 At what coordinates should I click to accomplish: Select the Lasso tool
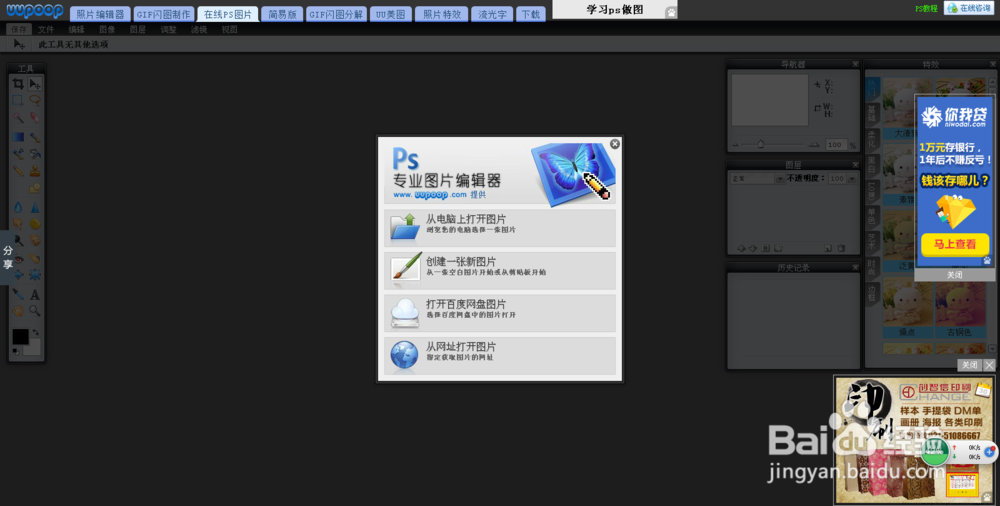(x=34, y=101)
